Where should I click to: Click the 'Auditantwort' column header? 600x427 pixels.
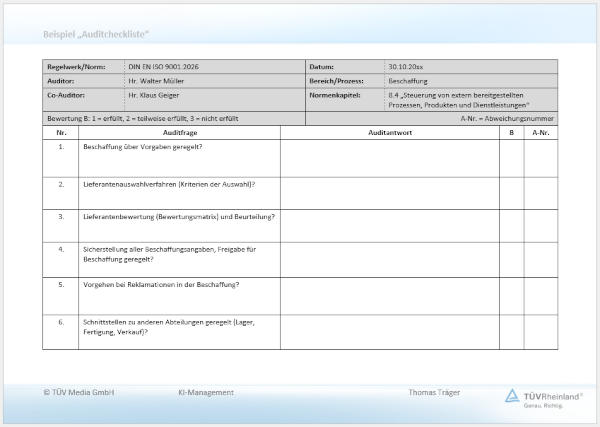390,133
